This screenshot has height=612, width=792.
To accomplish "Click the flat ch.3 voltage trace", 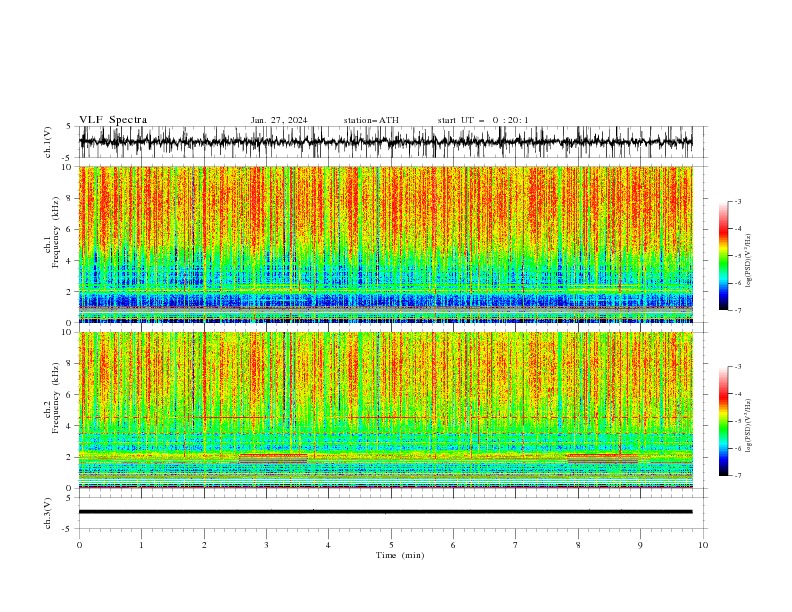I will [385, 512].
